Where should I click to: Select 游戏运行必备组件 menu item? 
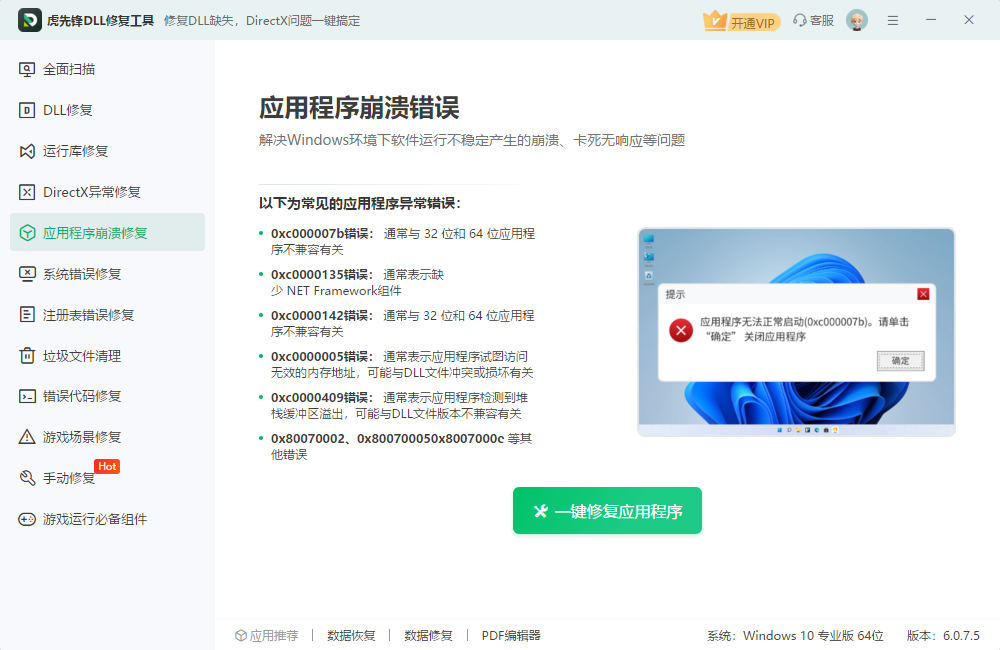coord(107,519)
